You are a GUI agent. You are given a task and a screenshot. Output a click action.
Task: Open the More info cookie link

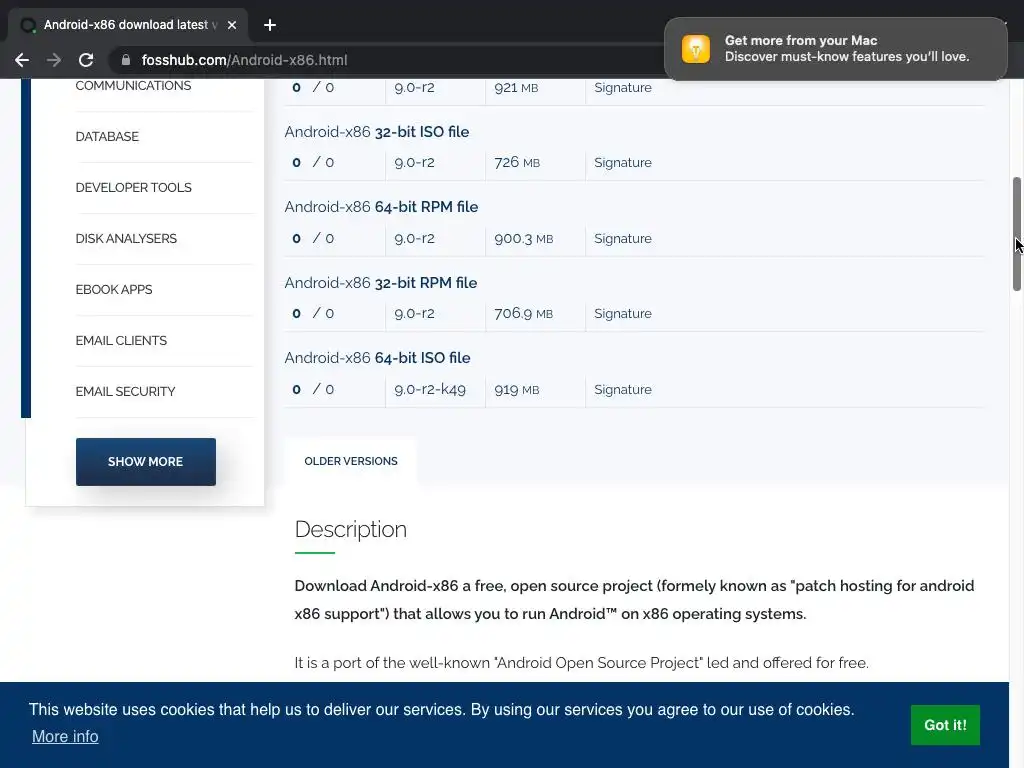pos(65,737)
